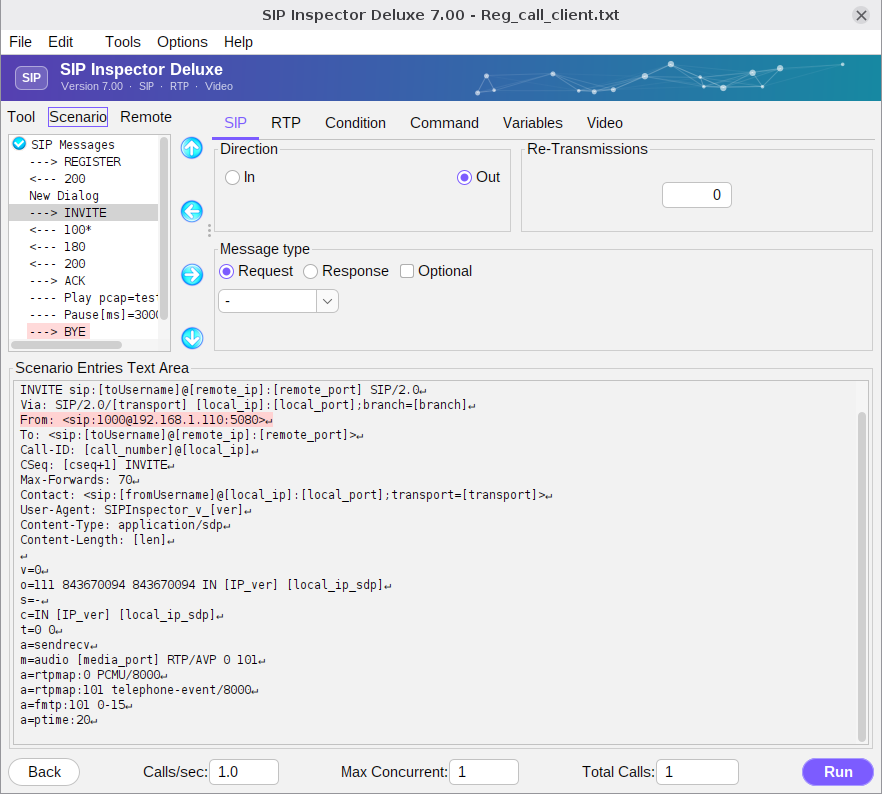Switch to the Remote tab
This screenshot has width=882, height=794.
pos(146,117)
